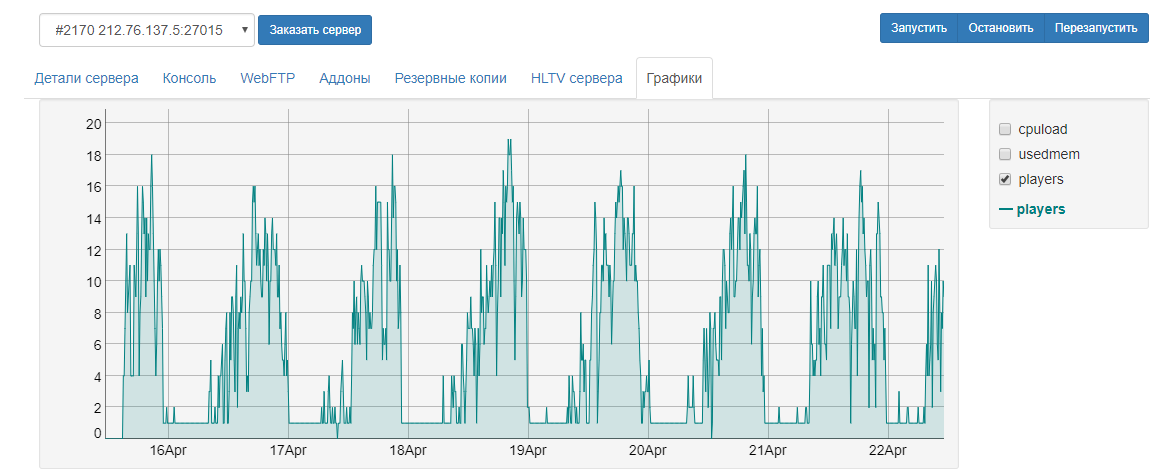1150x470 pixels.
Task: Enable the usedmem checkbox
Action: point(1005,155)
